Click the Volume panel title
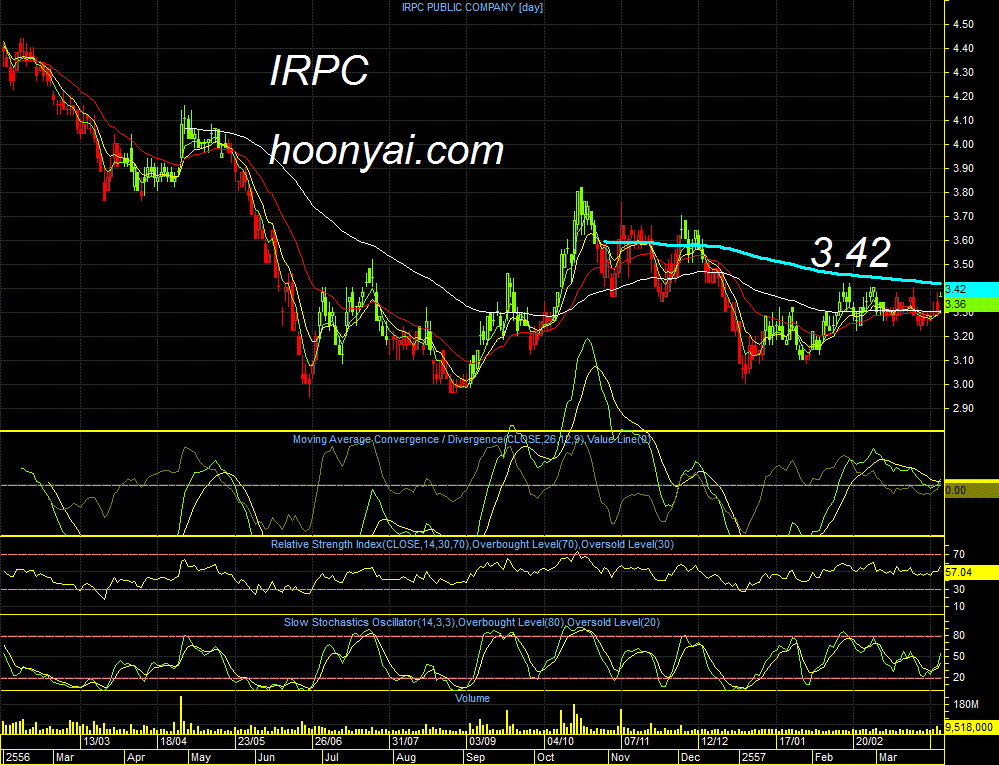Image resolution: width=999 pixels, height=765 pixels. coord(472,699)
